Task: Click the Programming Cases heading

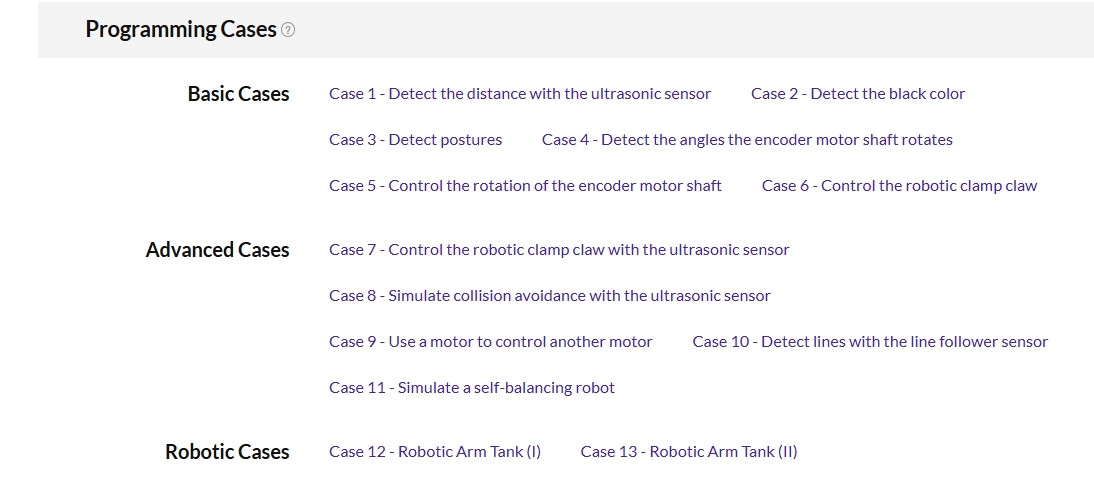Action: 181,29
